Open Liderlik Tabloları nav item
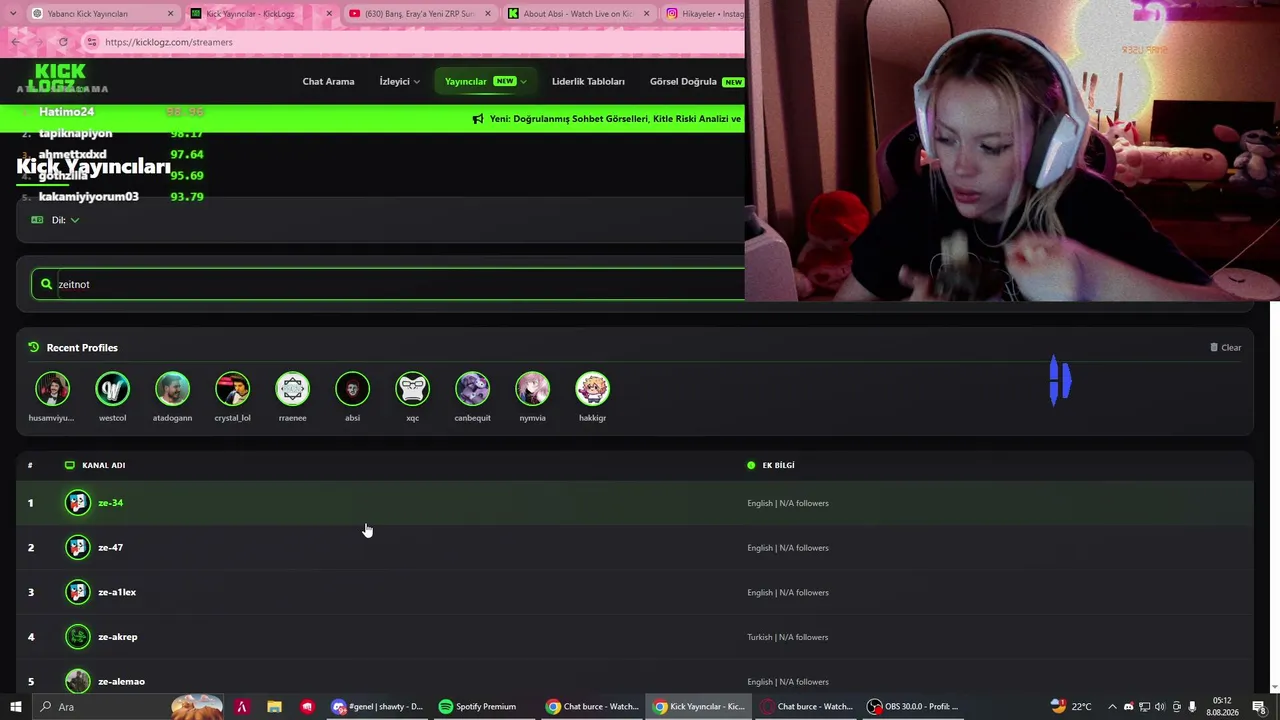Viewport: 1280px width, 720px height. point(588,81)
